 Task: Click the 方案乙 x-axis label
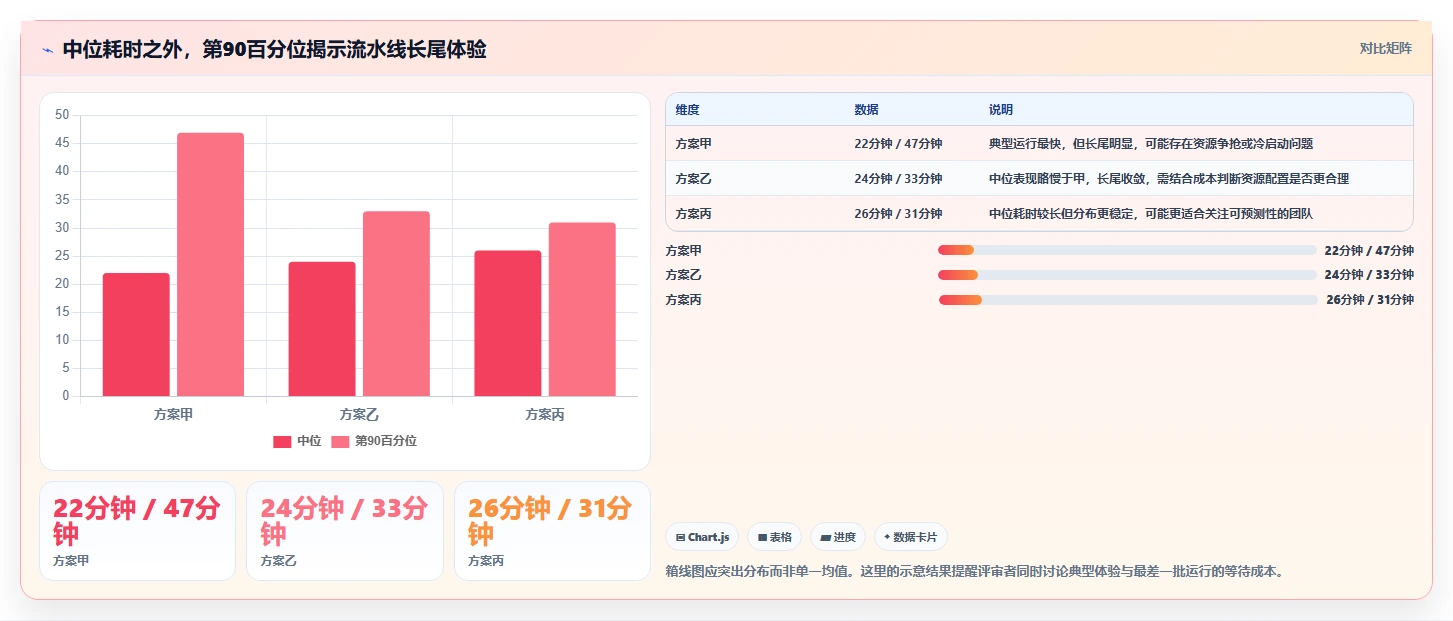pos(359,414)
